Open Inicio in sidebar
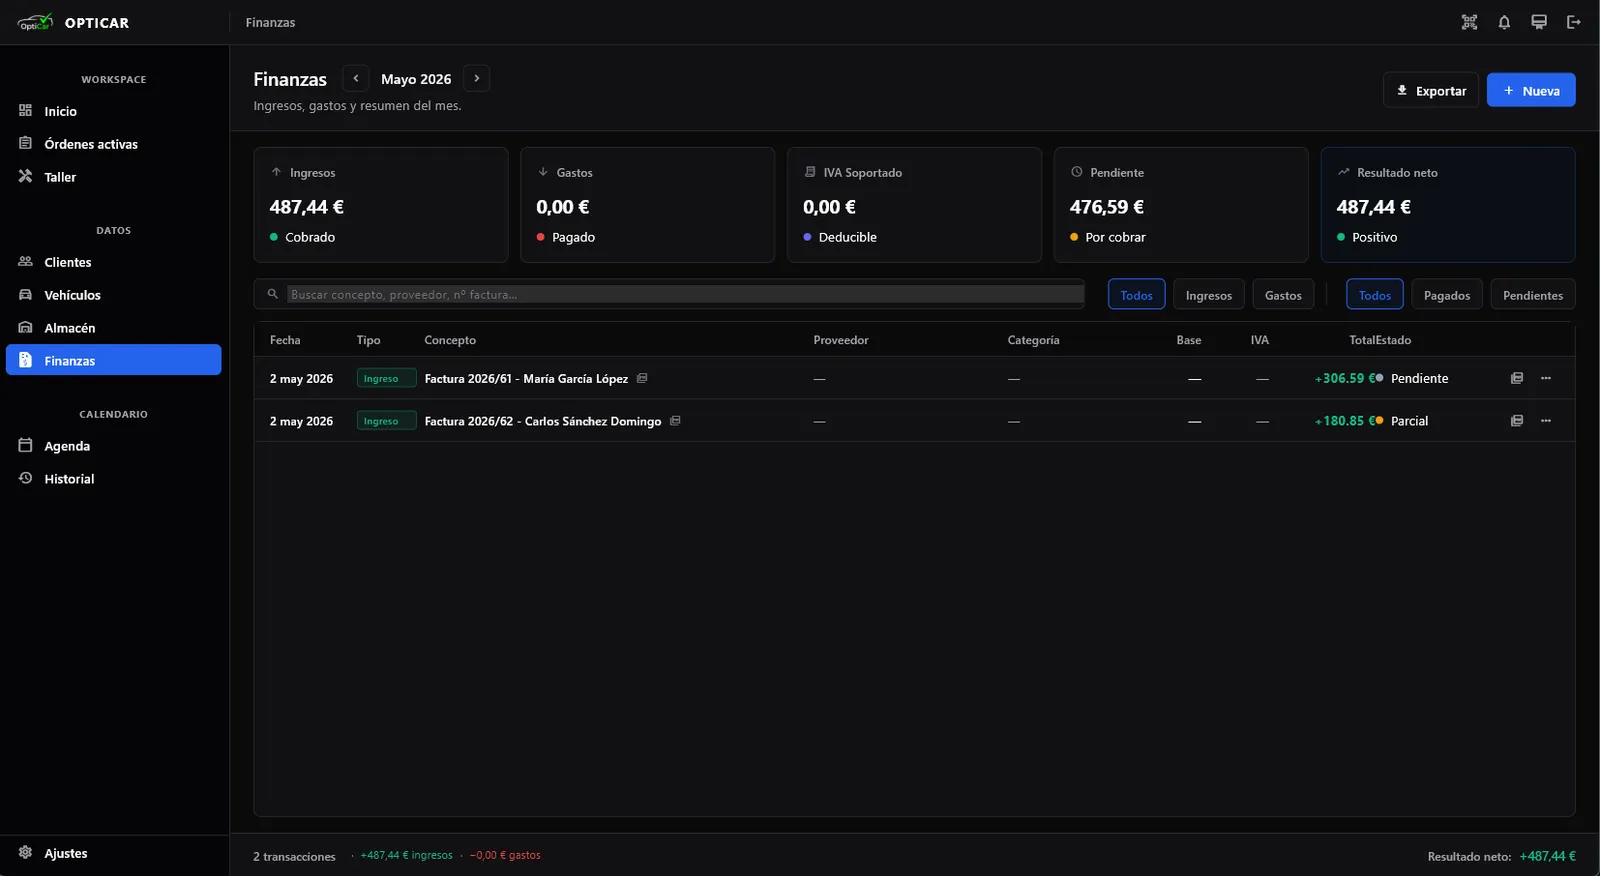Image resolution: width=1600 pixels, height=876 pixels. (x=114, y=111)
